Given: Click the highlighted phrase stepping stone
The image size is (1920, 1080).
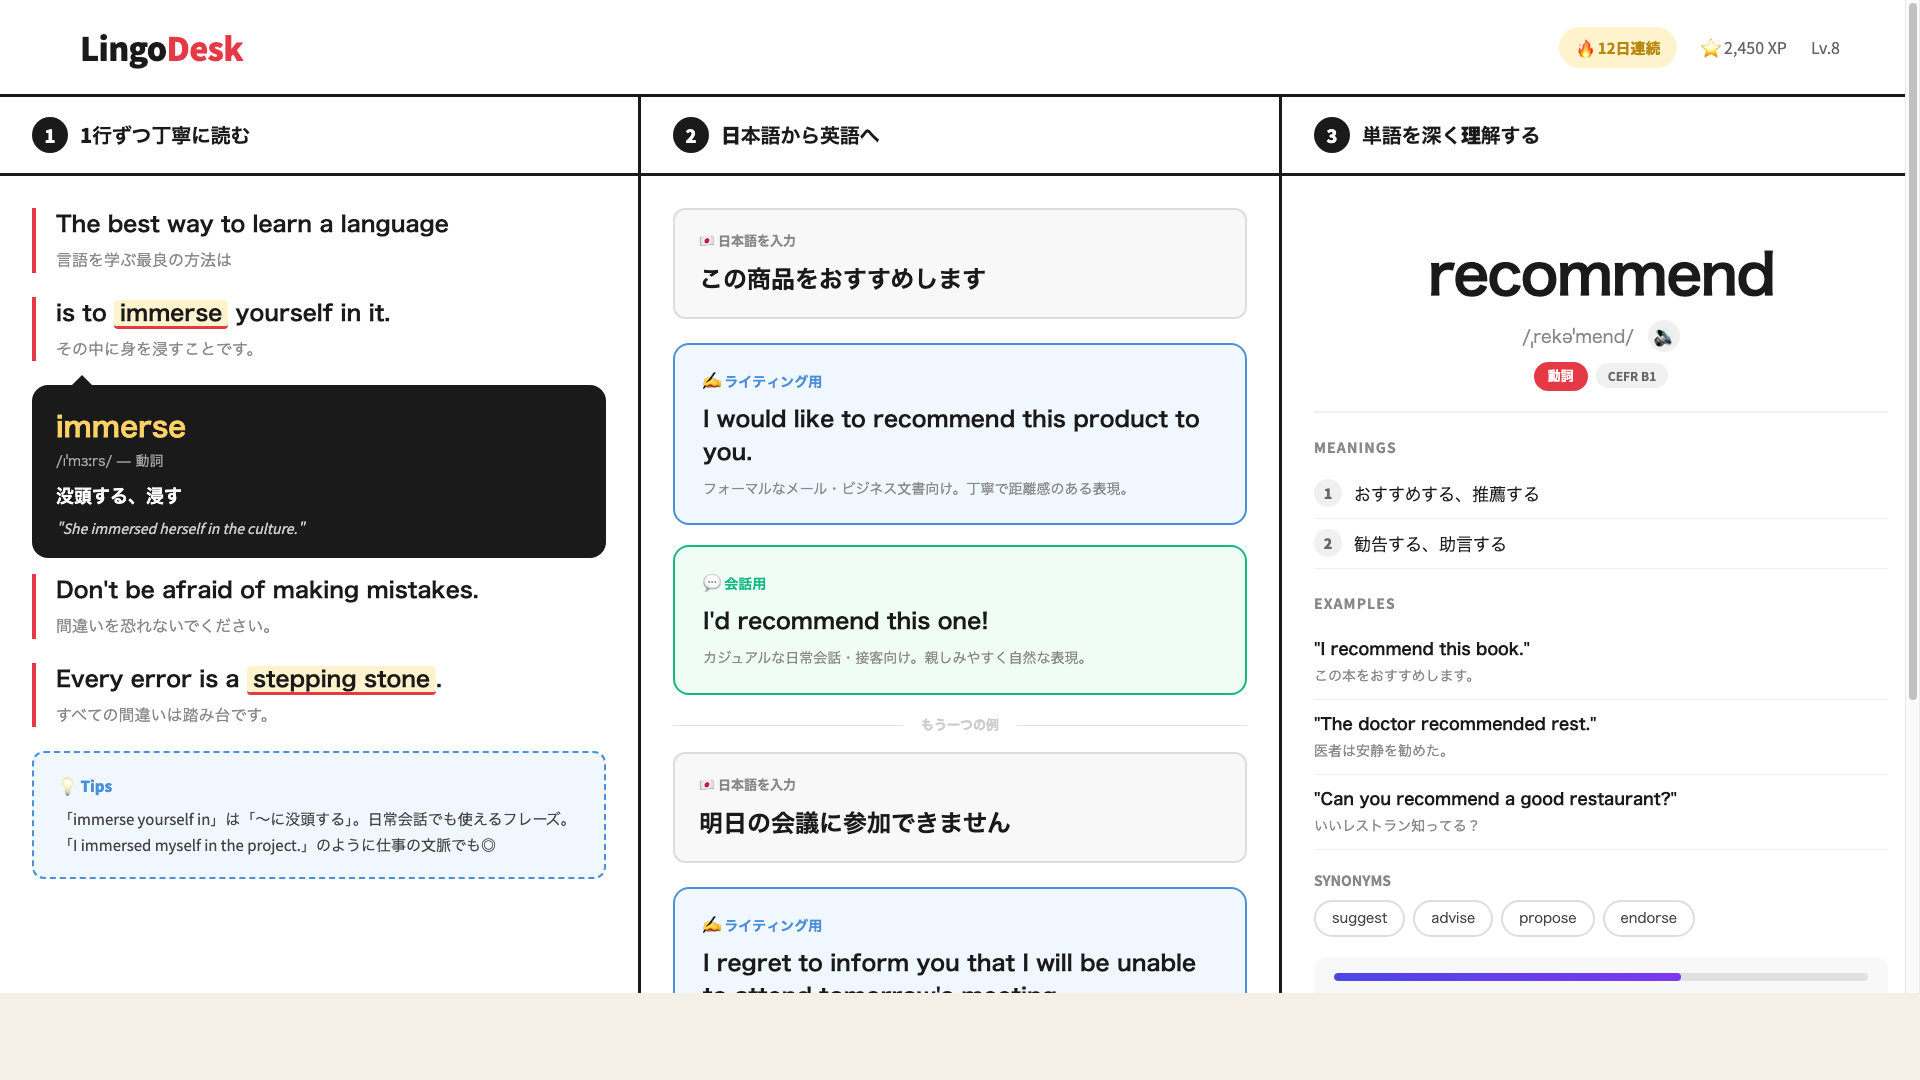Looking at the screenshot, I should [341, 680].
